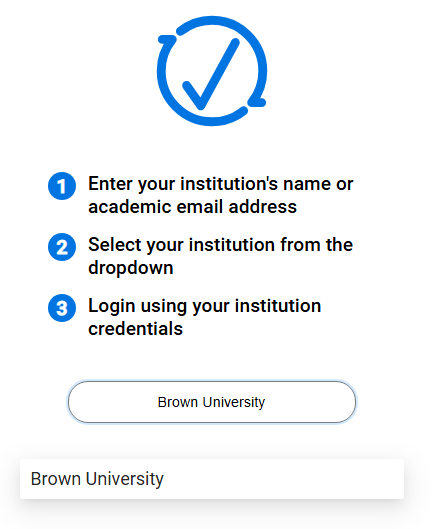Screen dimensions: 433x529
Task: Click the blue checkmark inside the logo
Action: click(211, 74)
